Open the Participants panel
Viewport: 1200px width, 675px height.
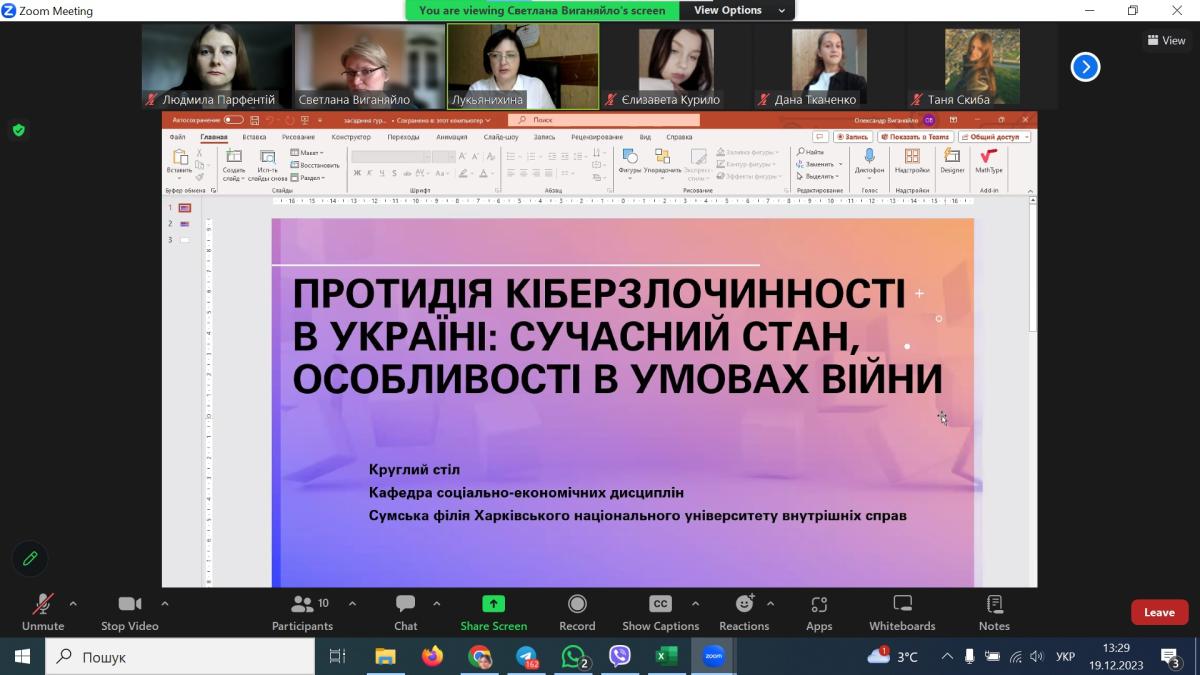(302, 612)
